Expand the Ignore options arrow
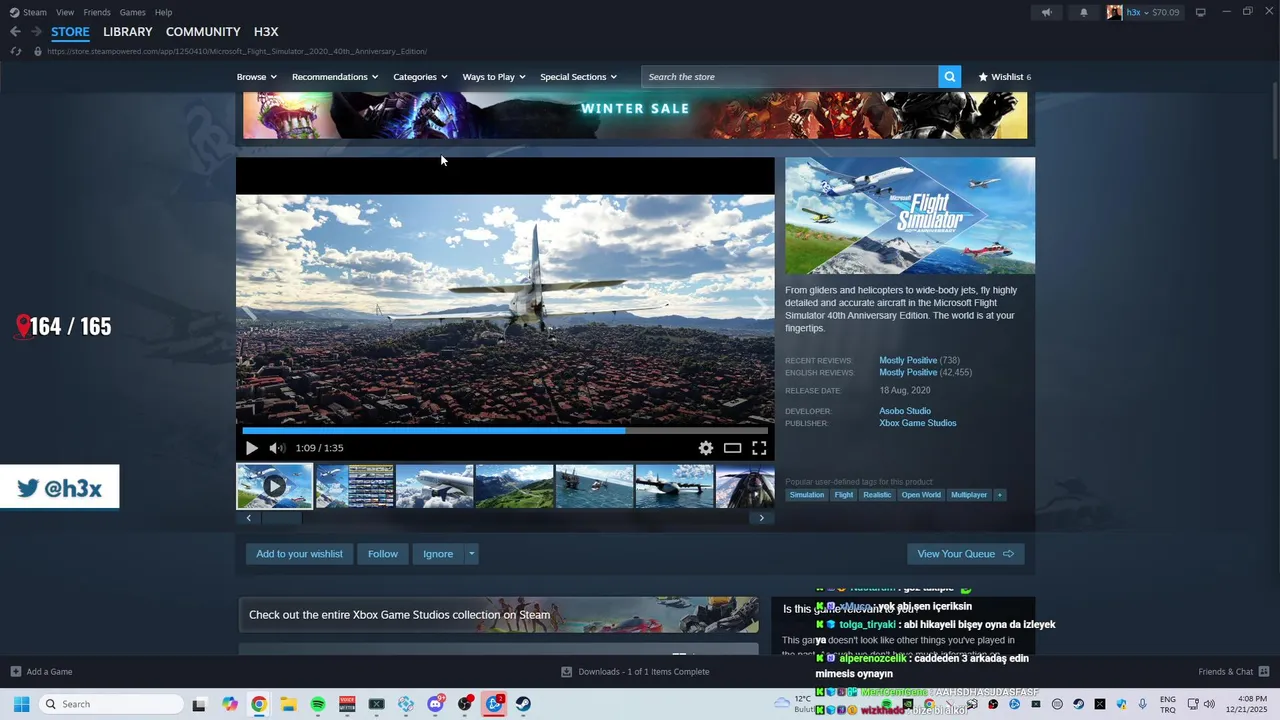The image size is (1280, 720). point(471,554)
